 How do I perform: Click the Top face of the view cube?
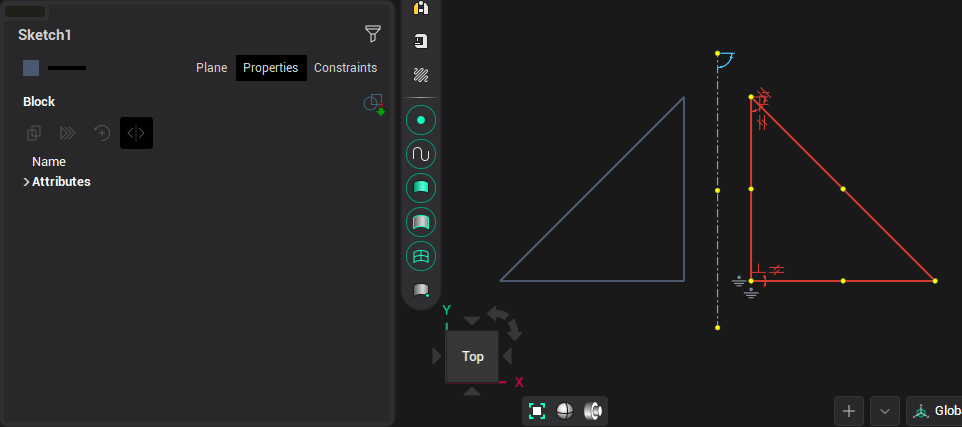472,356
